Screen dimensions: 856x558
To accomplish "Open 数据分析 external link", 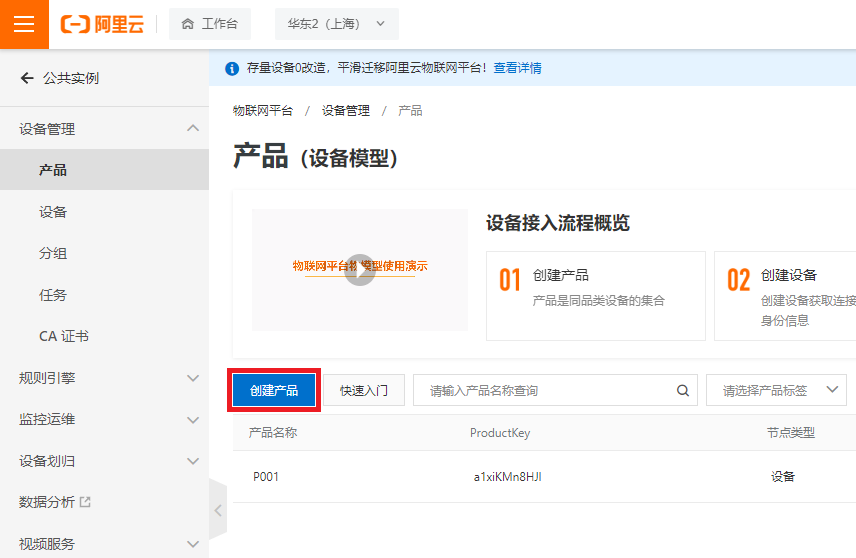I will pos(55,502).
